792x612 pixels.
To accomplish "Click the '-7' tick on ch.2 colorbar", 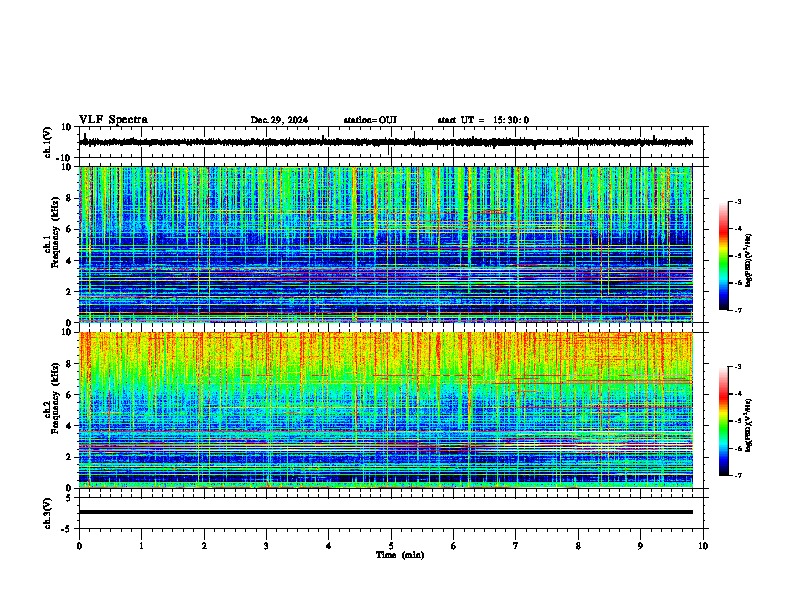I will tap(738, 475).
